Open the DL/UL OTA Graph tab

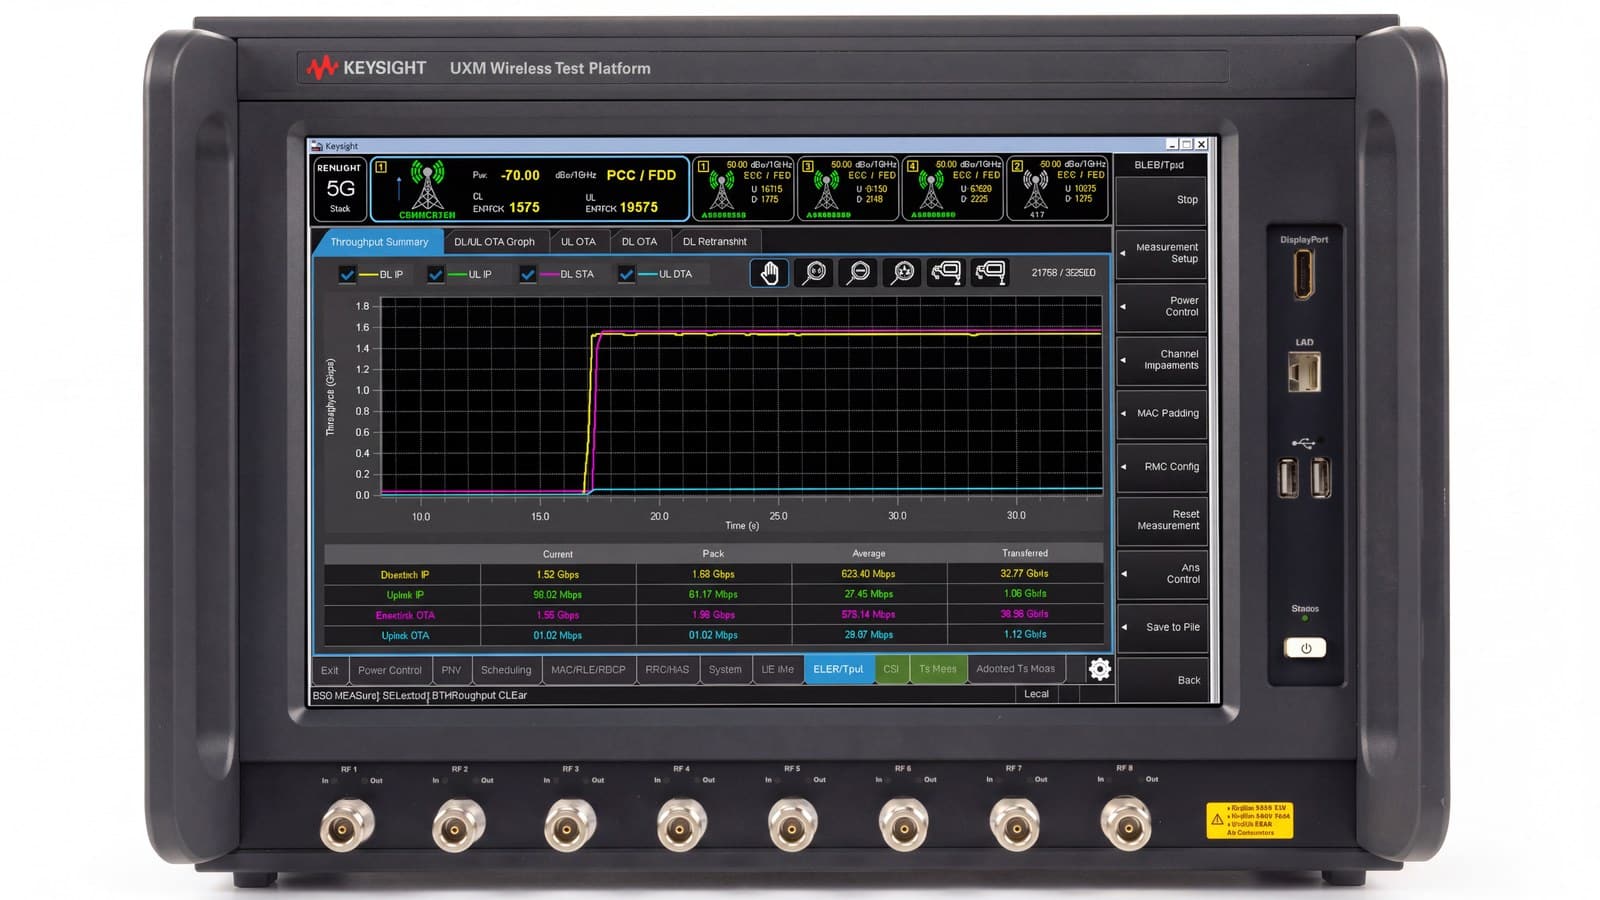(494, 242)
